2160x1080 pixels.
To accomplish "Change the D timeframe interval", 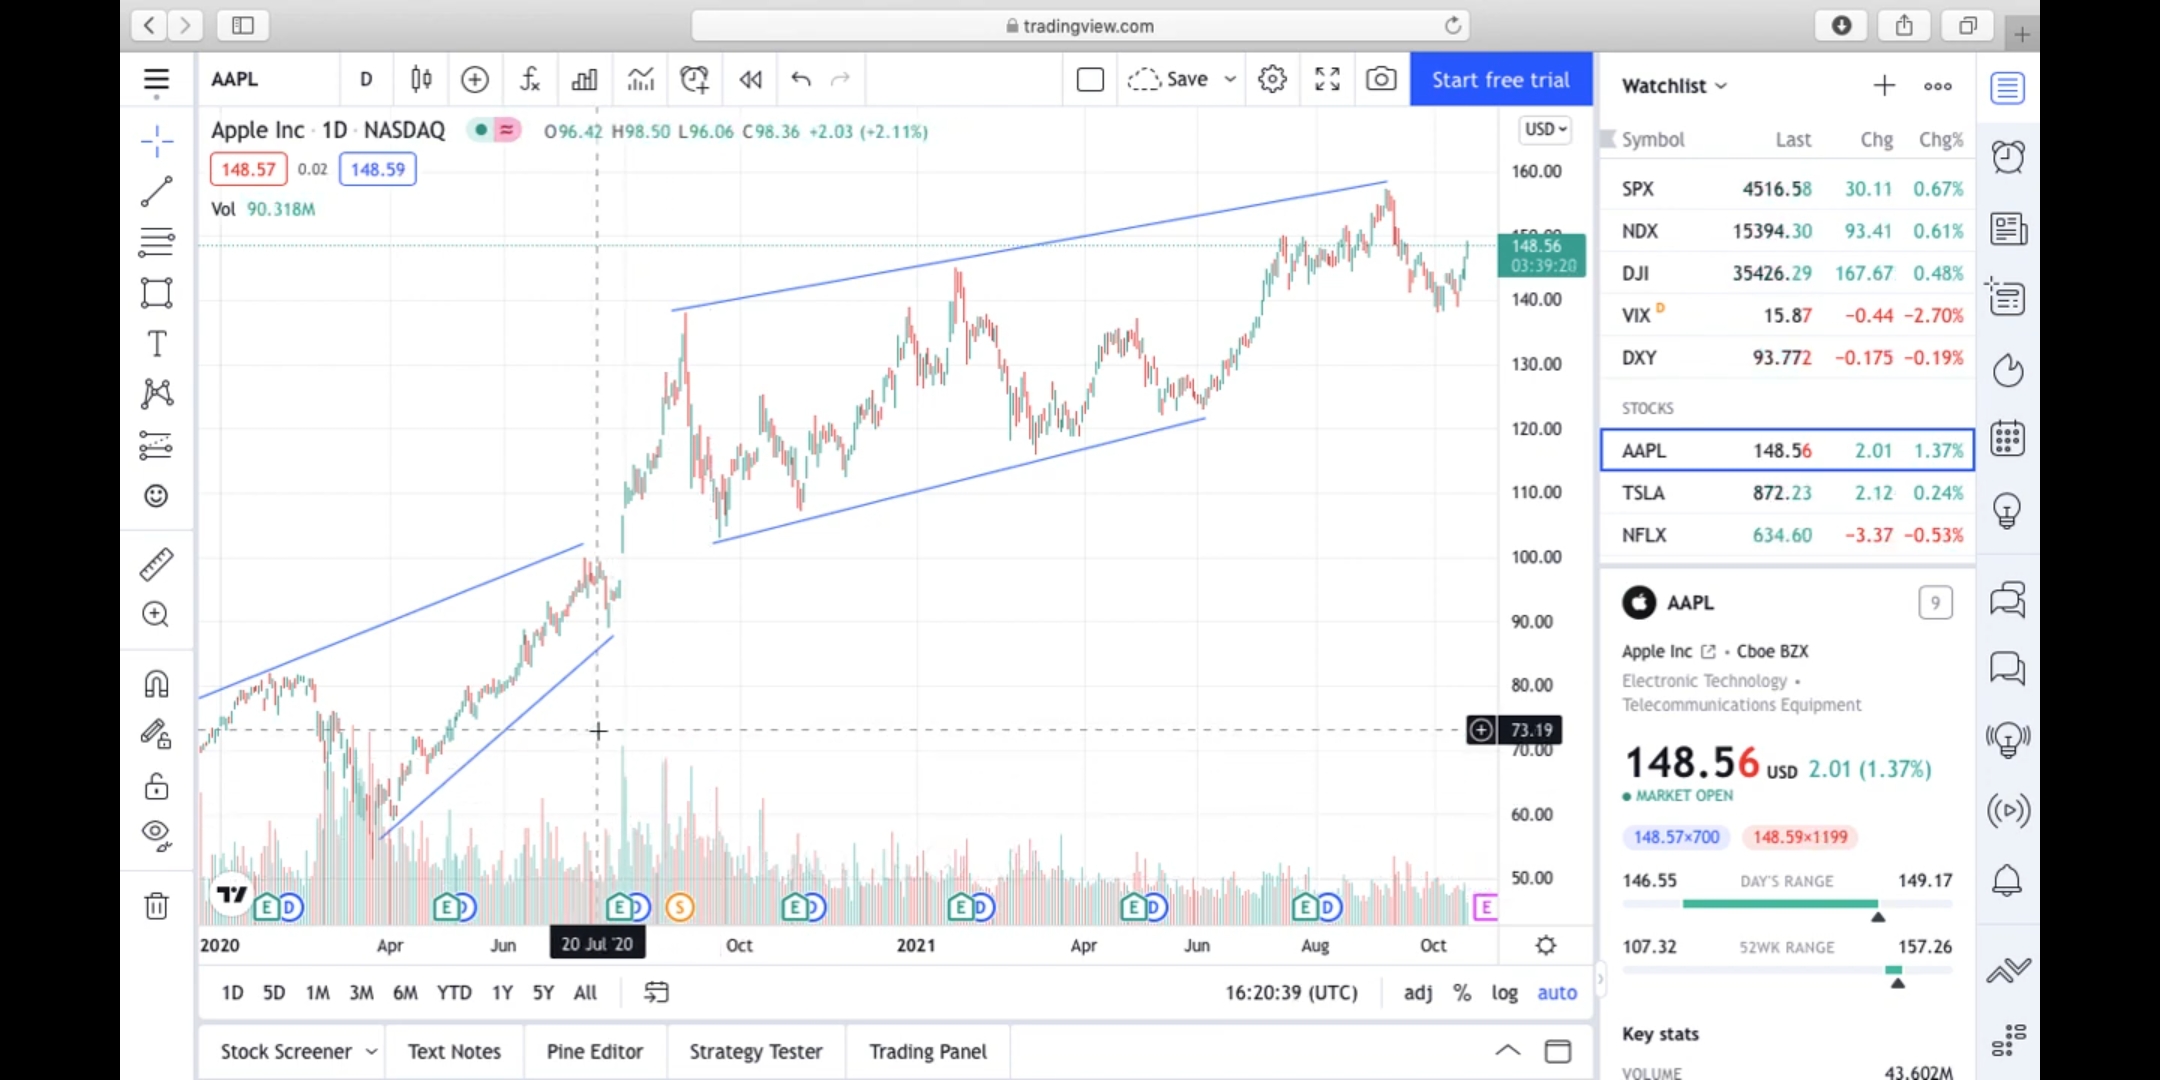I will [x=366, y=79].
